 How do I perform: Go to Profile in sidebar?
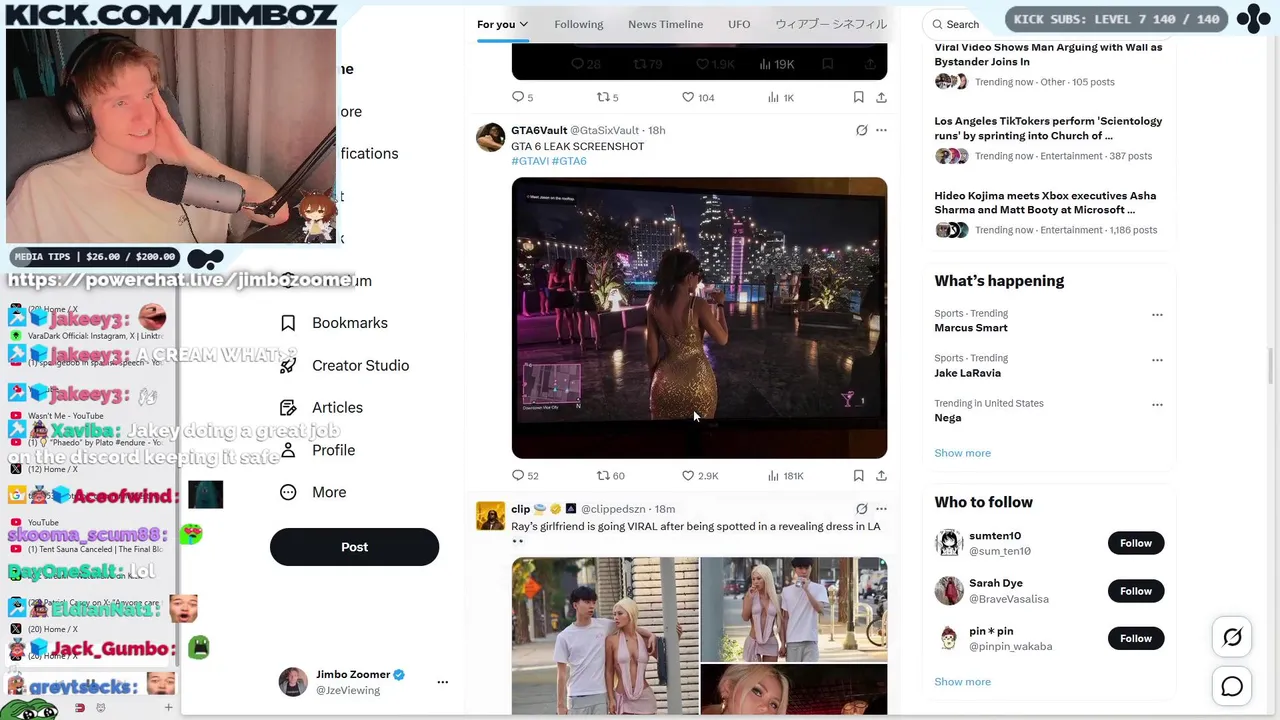pyautogui.click(x=318, y=450)
